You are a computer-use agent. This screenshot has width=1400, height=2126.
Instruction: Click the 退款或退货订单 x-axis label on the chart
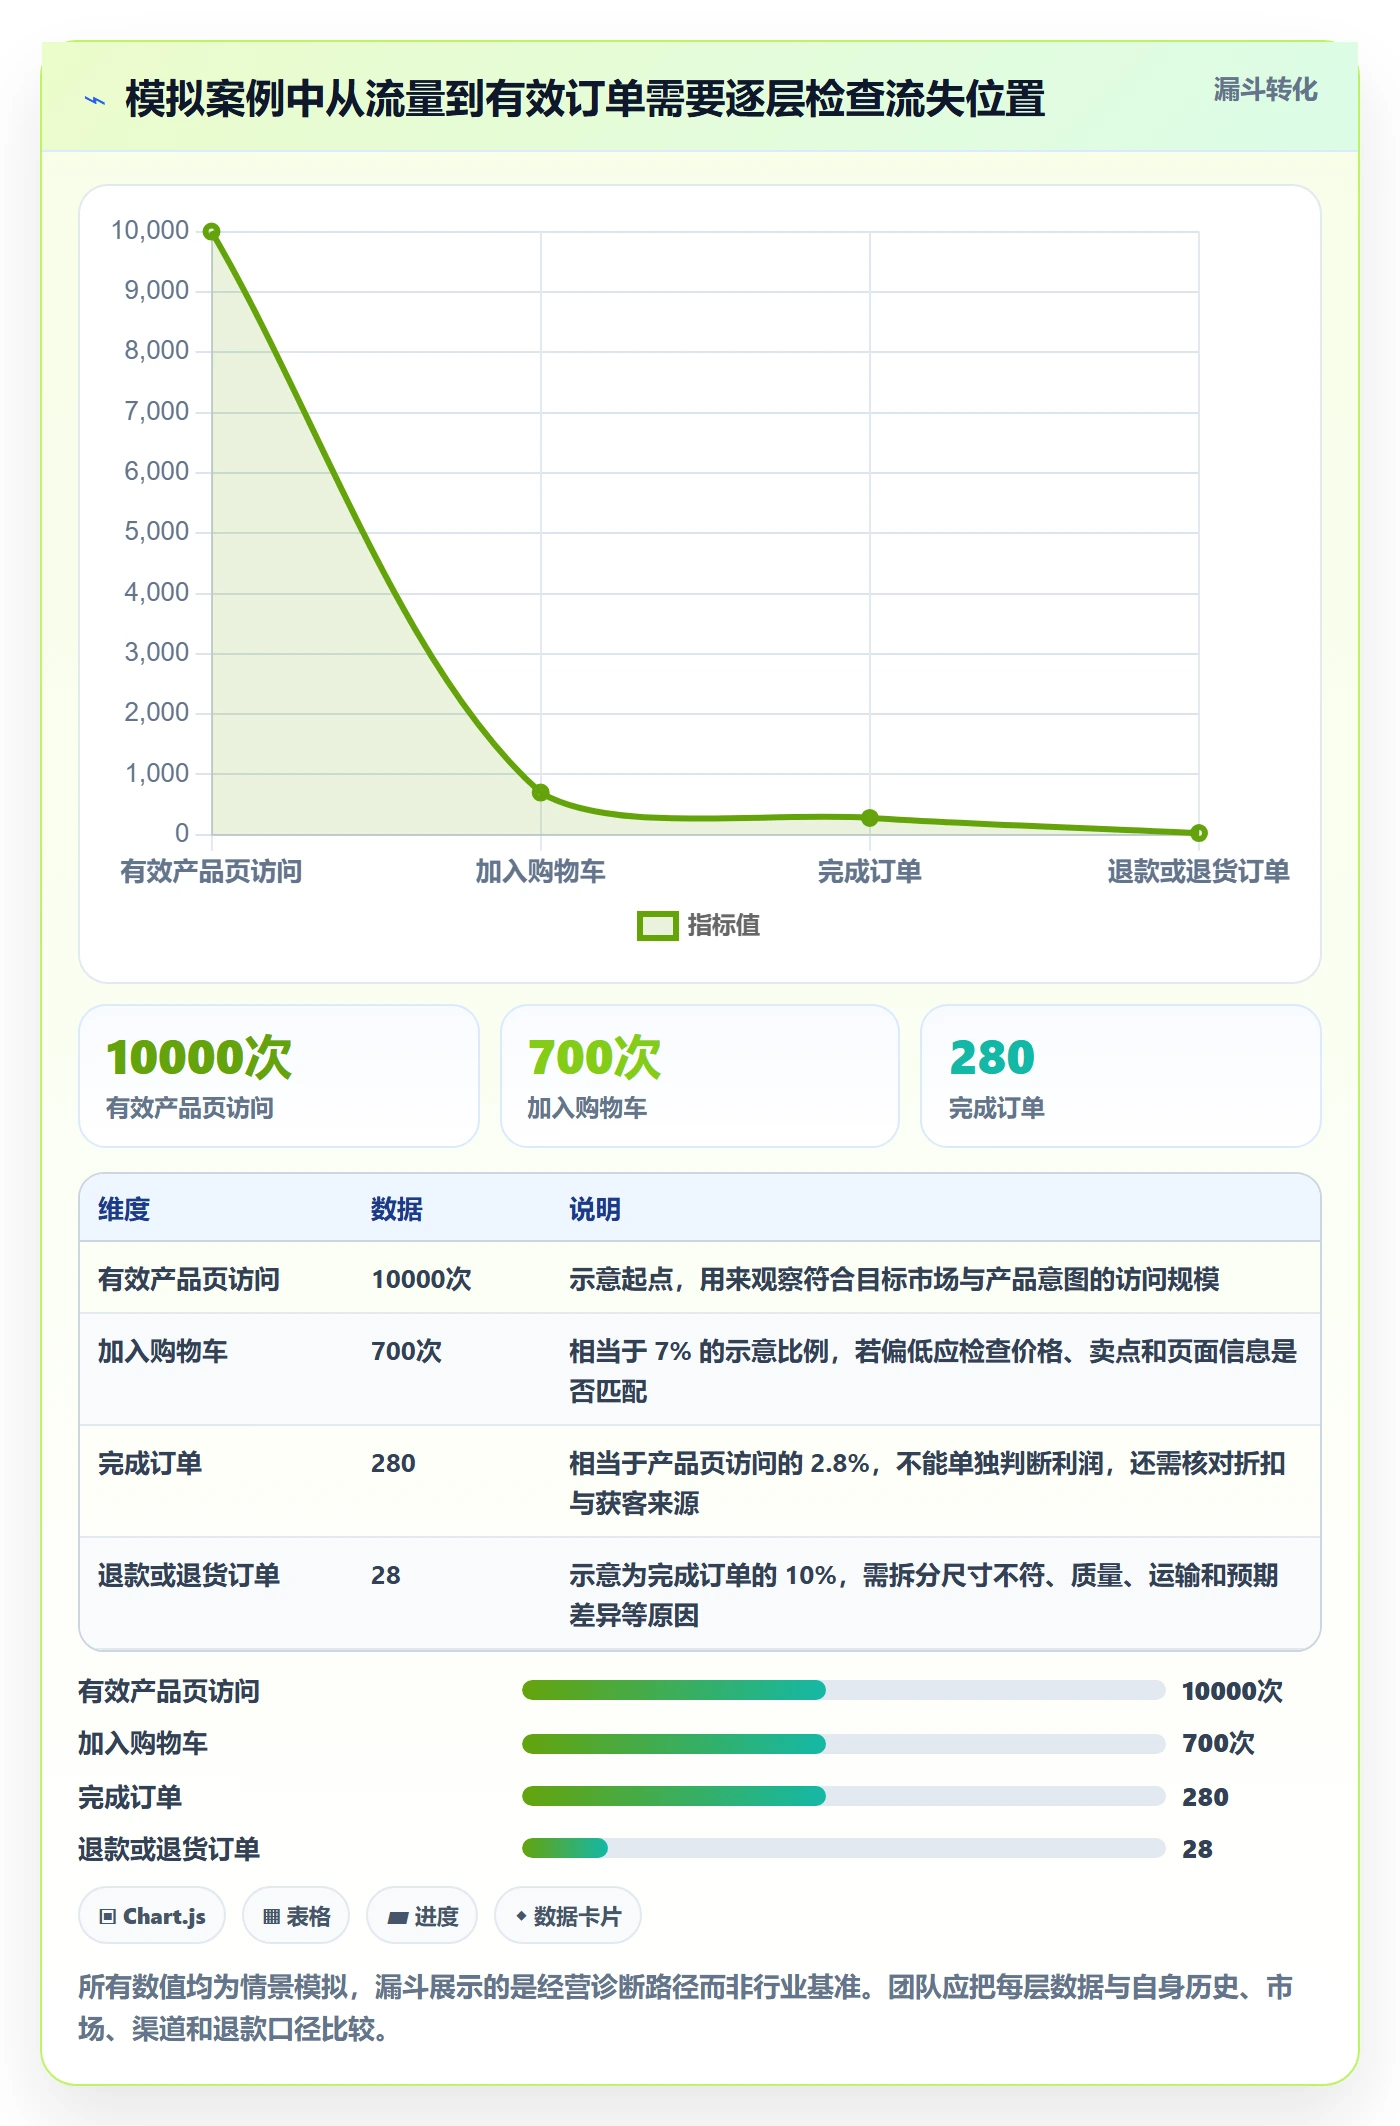pyautogui.click(x=1198, y=871)
